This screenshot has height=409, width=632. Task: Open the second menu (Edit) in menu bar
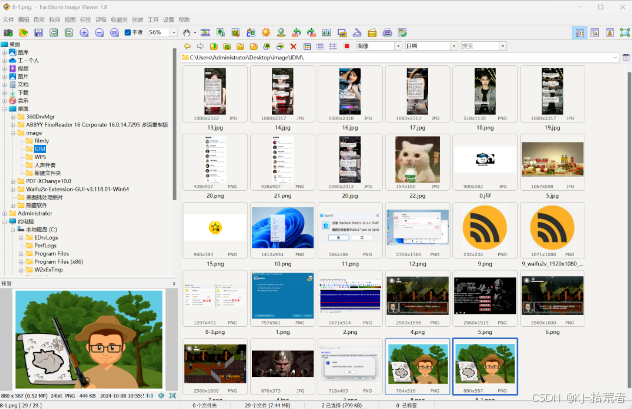(23, 19)
